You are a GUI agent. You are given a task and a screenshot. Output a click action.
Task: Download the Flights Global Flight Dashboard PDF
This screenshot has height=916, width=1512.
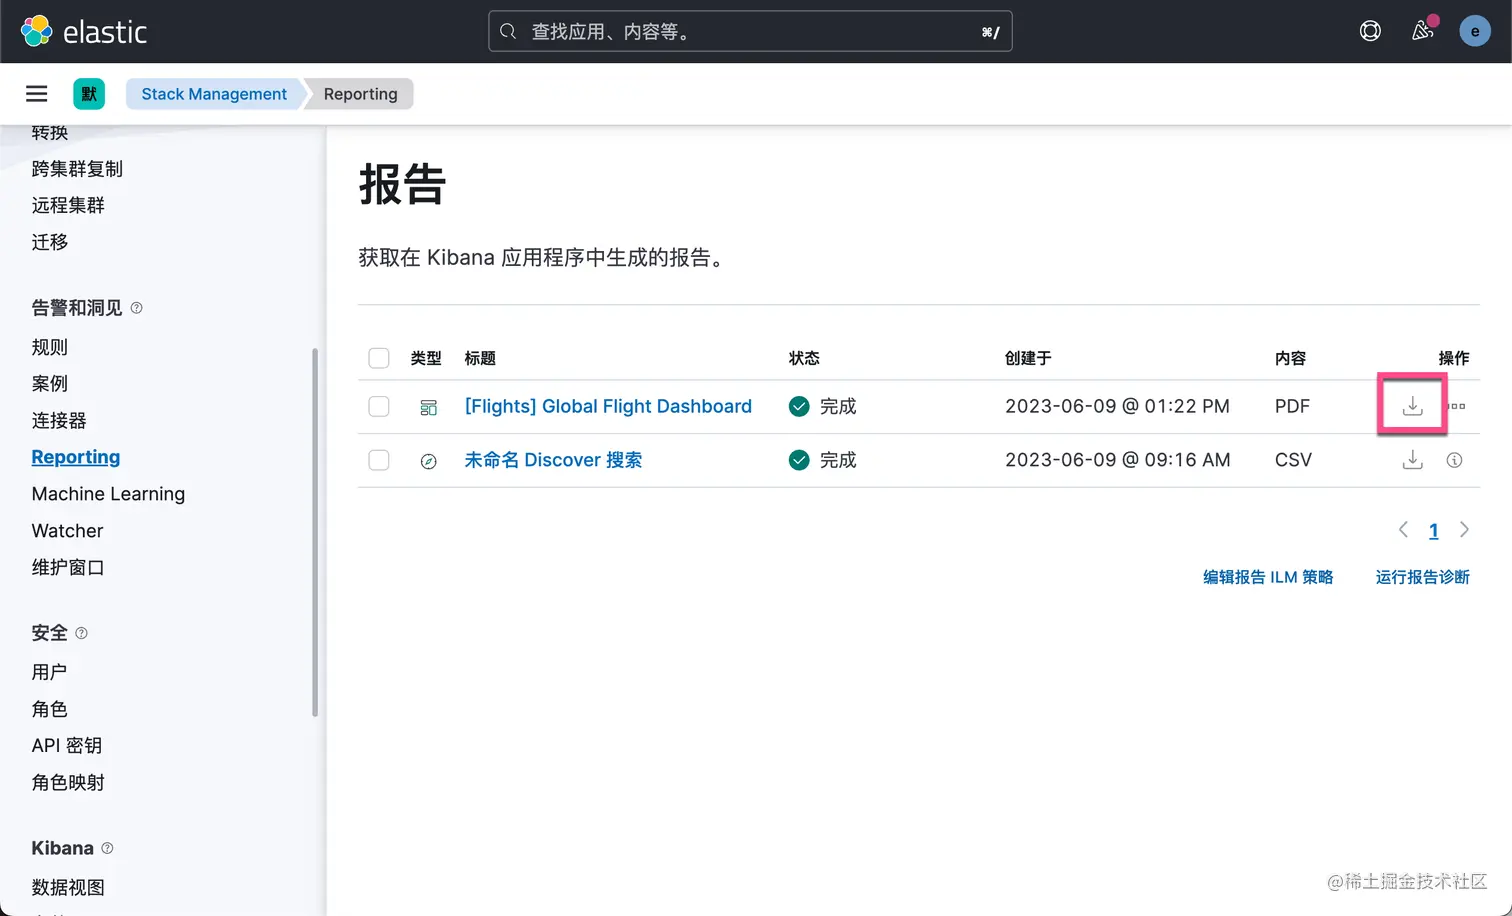1412,406
